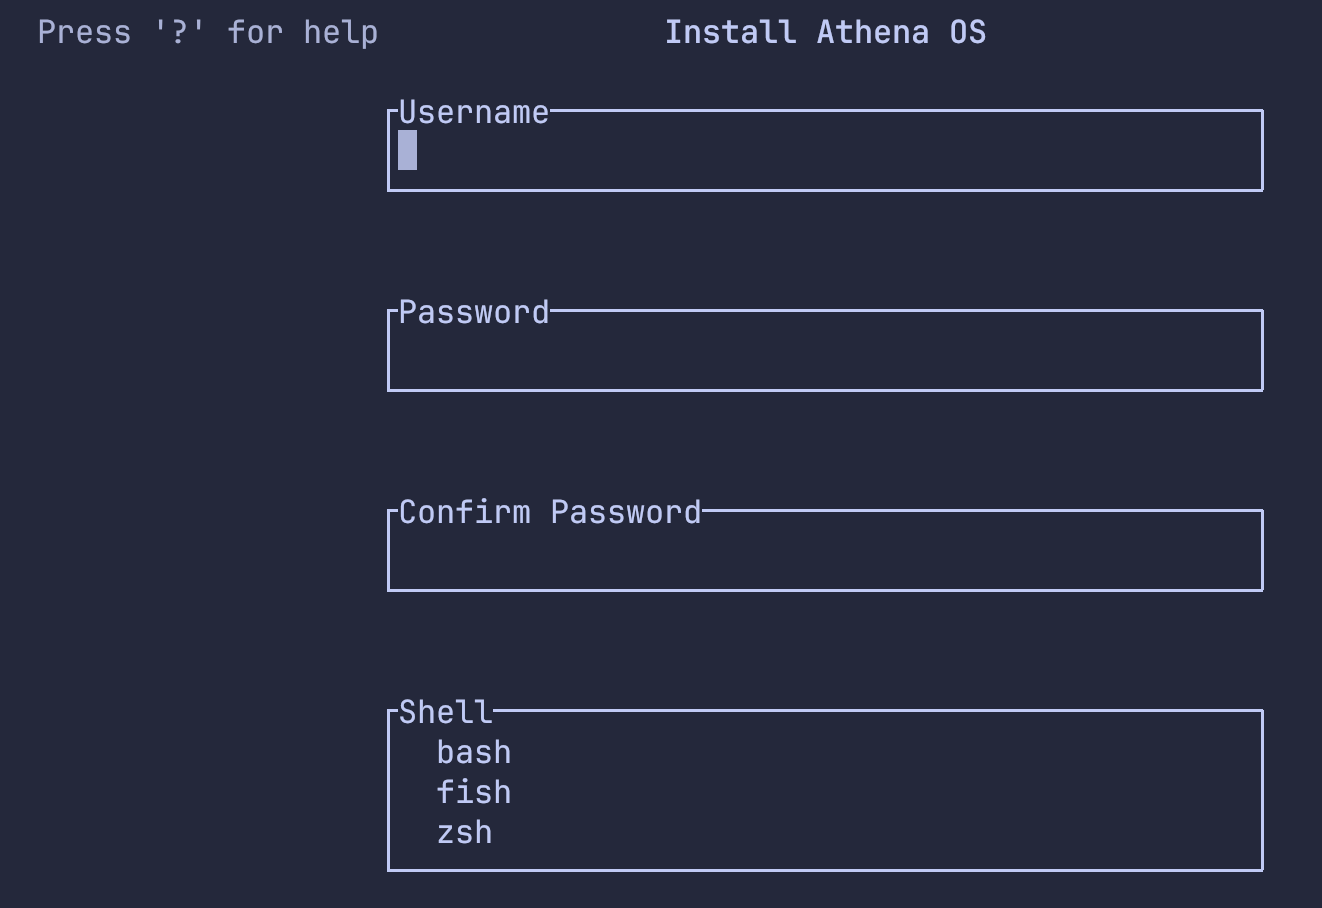Click the word "help" in top hint
The height and width of the screenshot is (908, 1322).
pos(341,33)
